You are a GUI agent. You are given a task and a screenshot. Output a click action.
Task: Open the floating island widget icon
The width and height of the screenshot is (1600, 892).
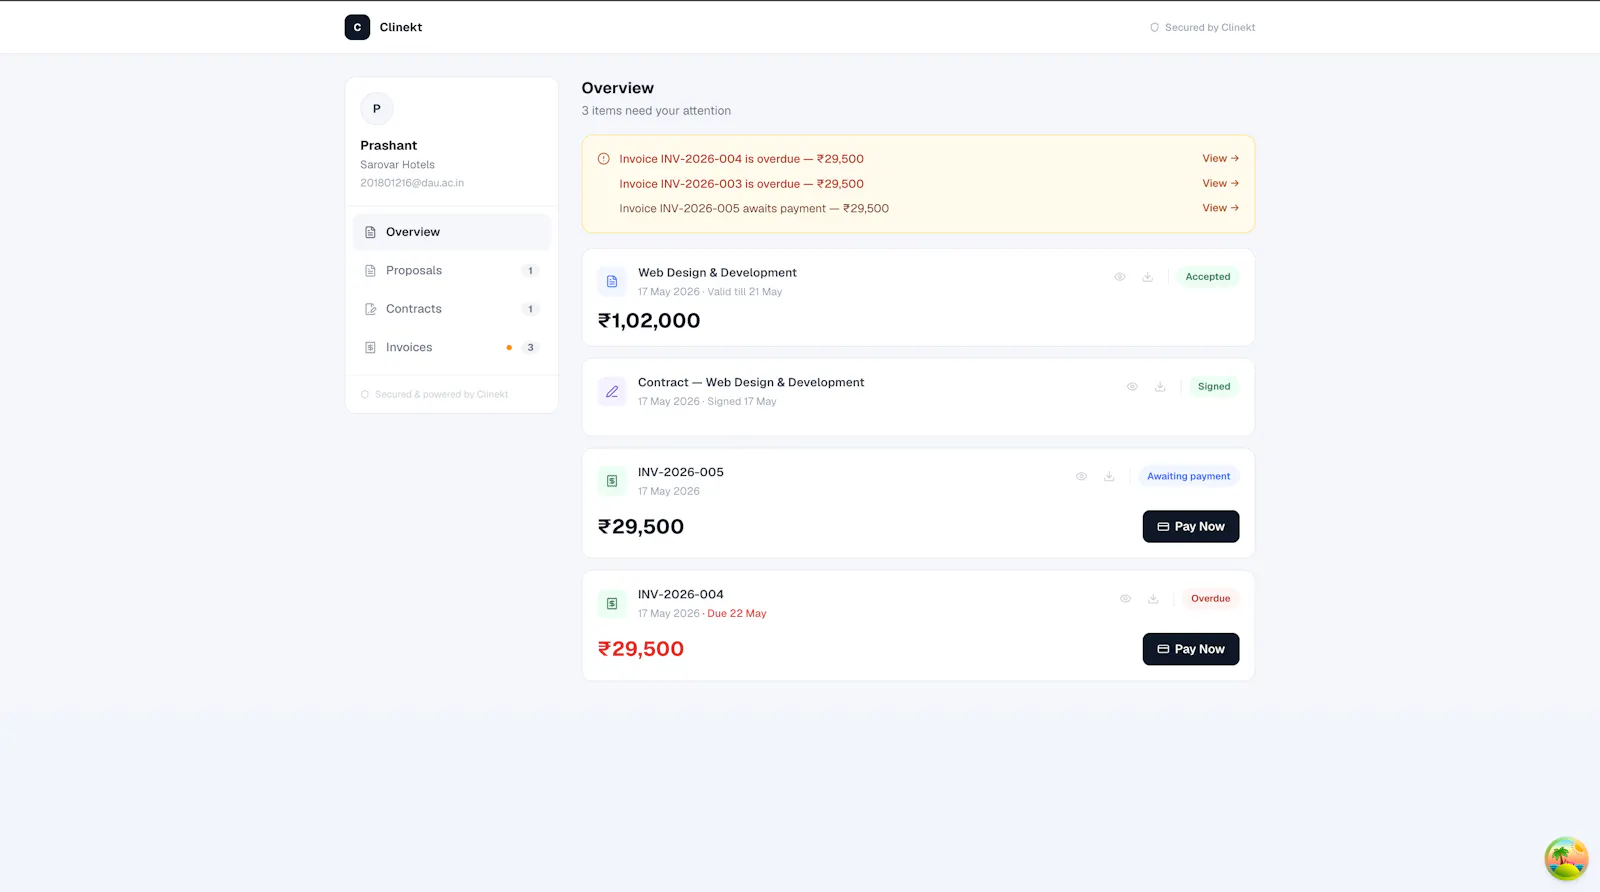tap(1566, 859)
